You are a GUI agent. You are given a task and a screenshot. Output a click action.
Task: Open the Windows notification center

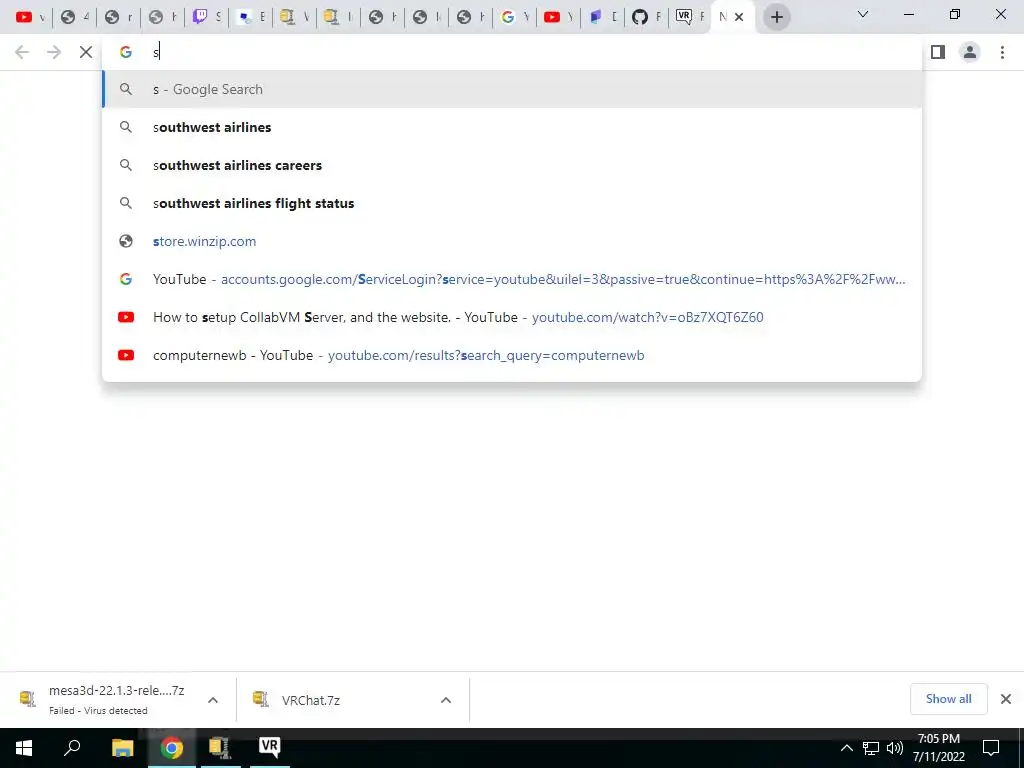(991, 748)
